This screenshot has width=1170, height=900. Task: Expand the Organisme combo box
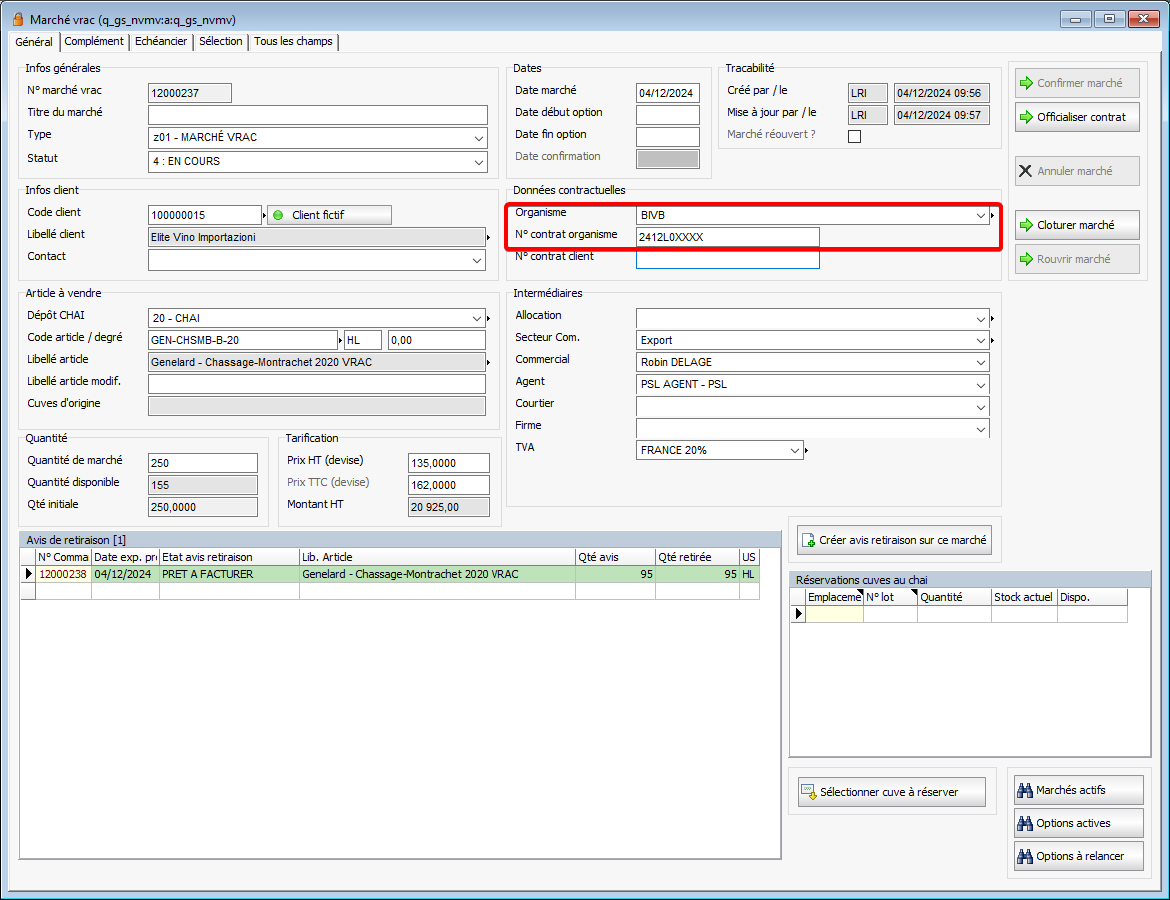(x=980, y=215)
